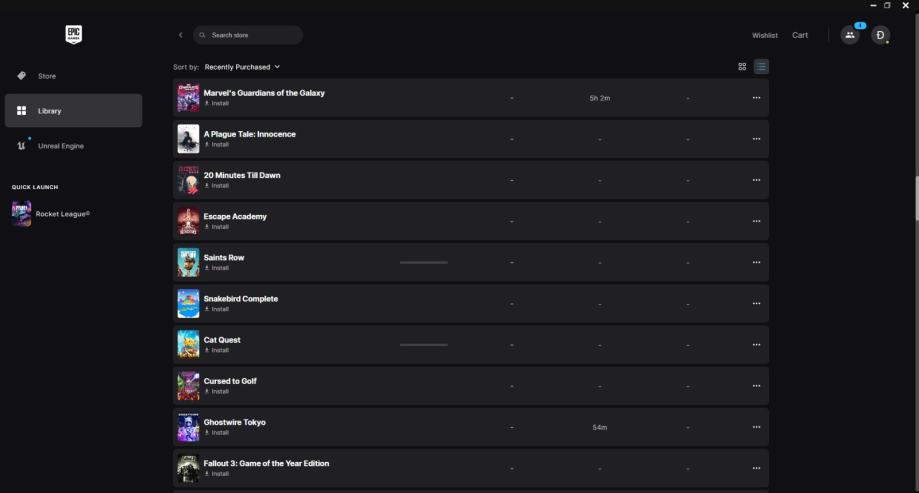Switch to list view layout
Viewport: 919px width, 493px height.
(761, 67)
